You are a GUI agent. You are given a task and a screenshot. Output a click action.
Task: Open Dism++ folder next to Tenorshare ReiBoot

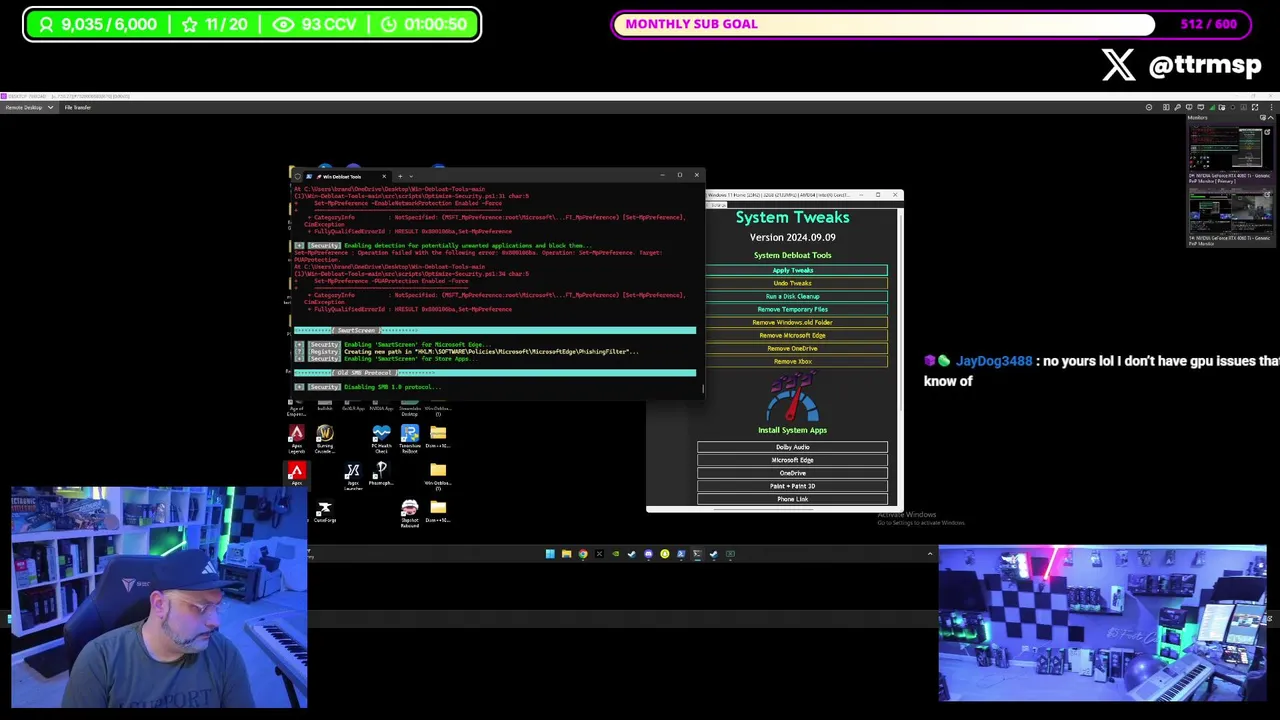tap(438, 437)
